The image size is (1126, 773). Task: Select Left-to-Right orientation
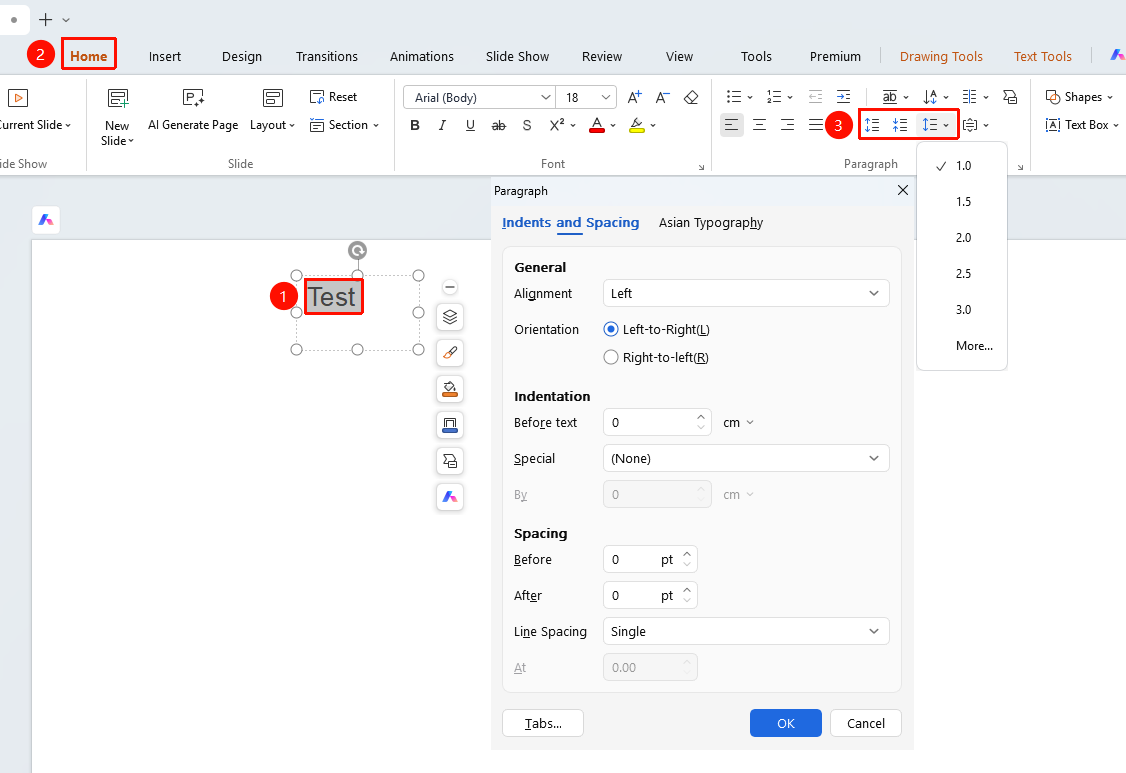[611, 329]
